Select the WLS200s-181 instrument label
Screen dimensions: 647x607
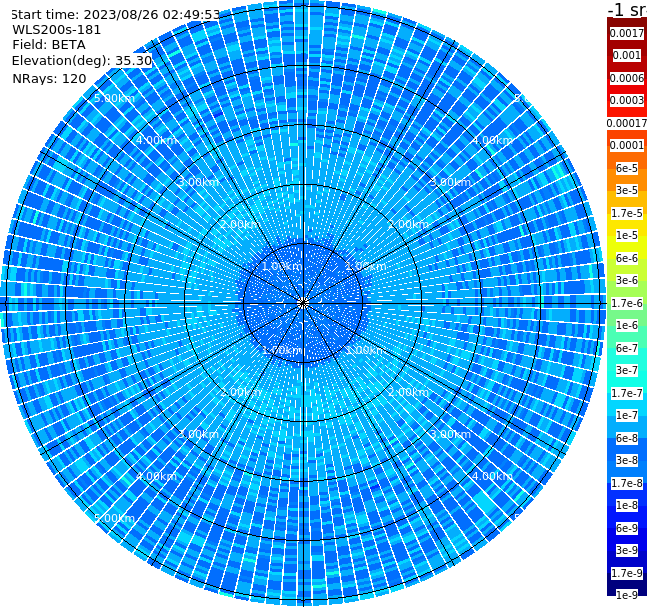[x=57, y=30]
